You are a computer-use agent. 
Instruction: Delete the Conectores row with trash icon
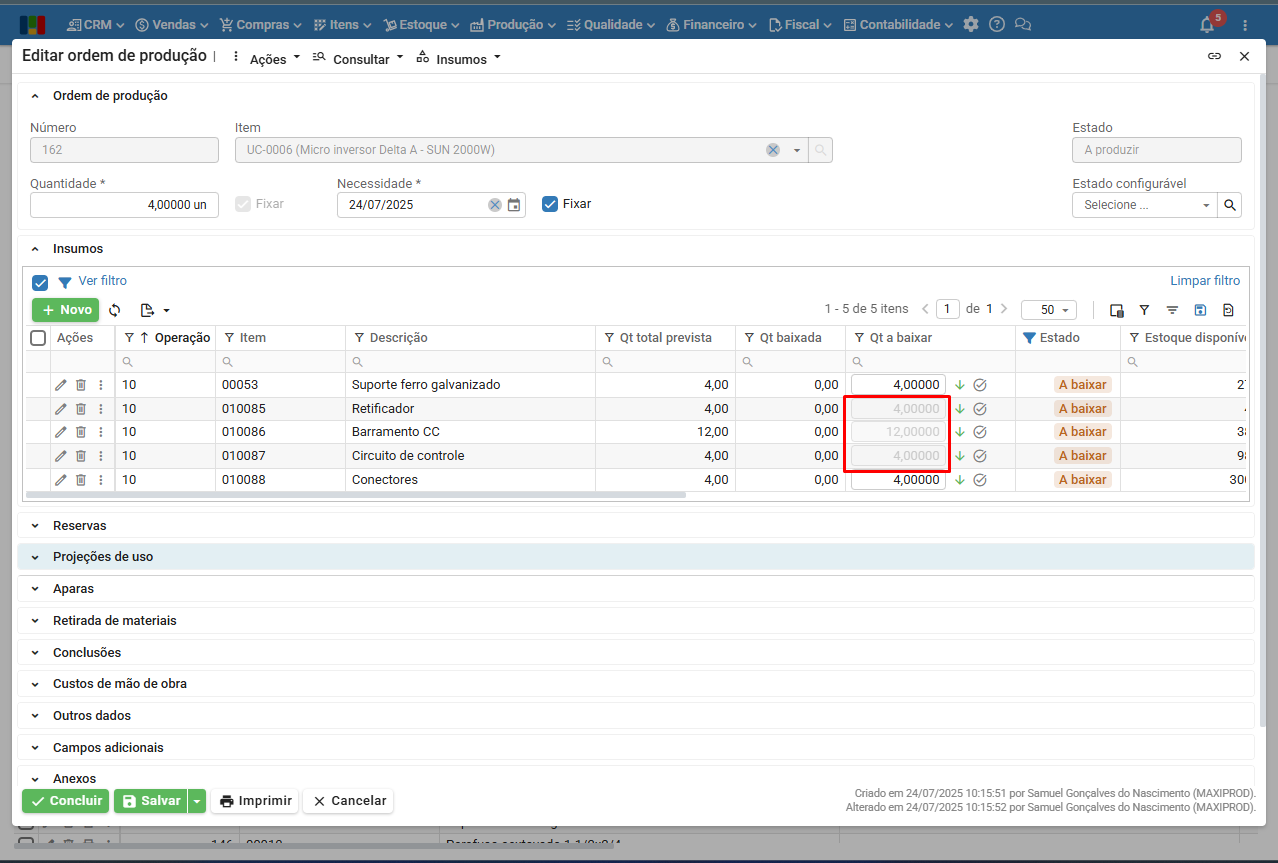coord(81,480)
